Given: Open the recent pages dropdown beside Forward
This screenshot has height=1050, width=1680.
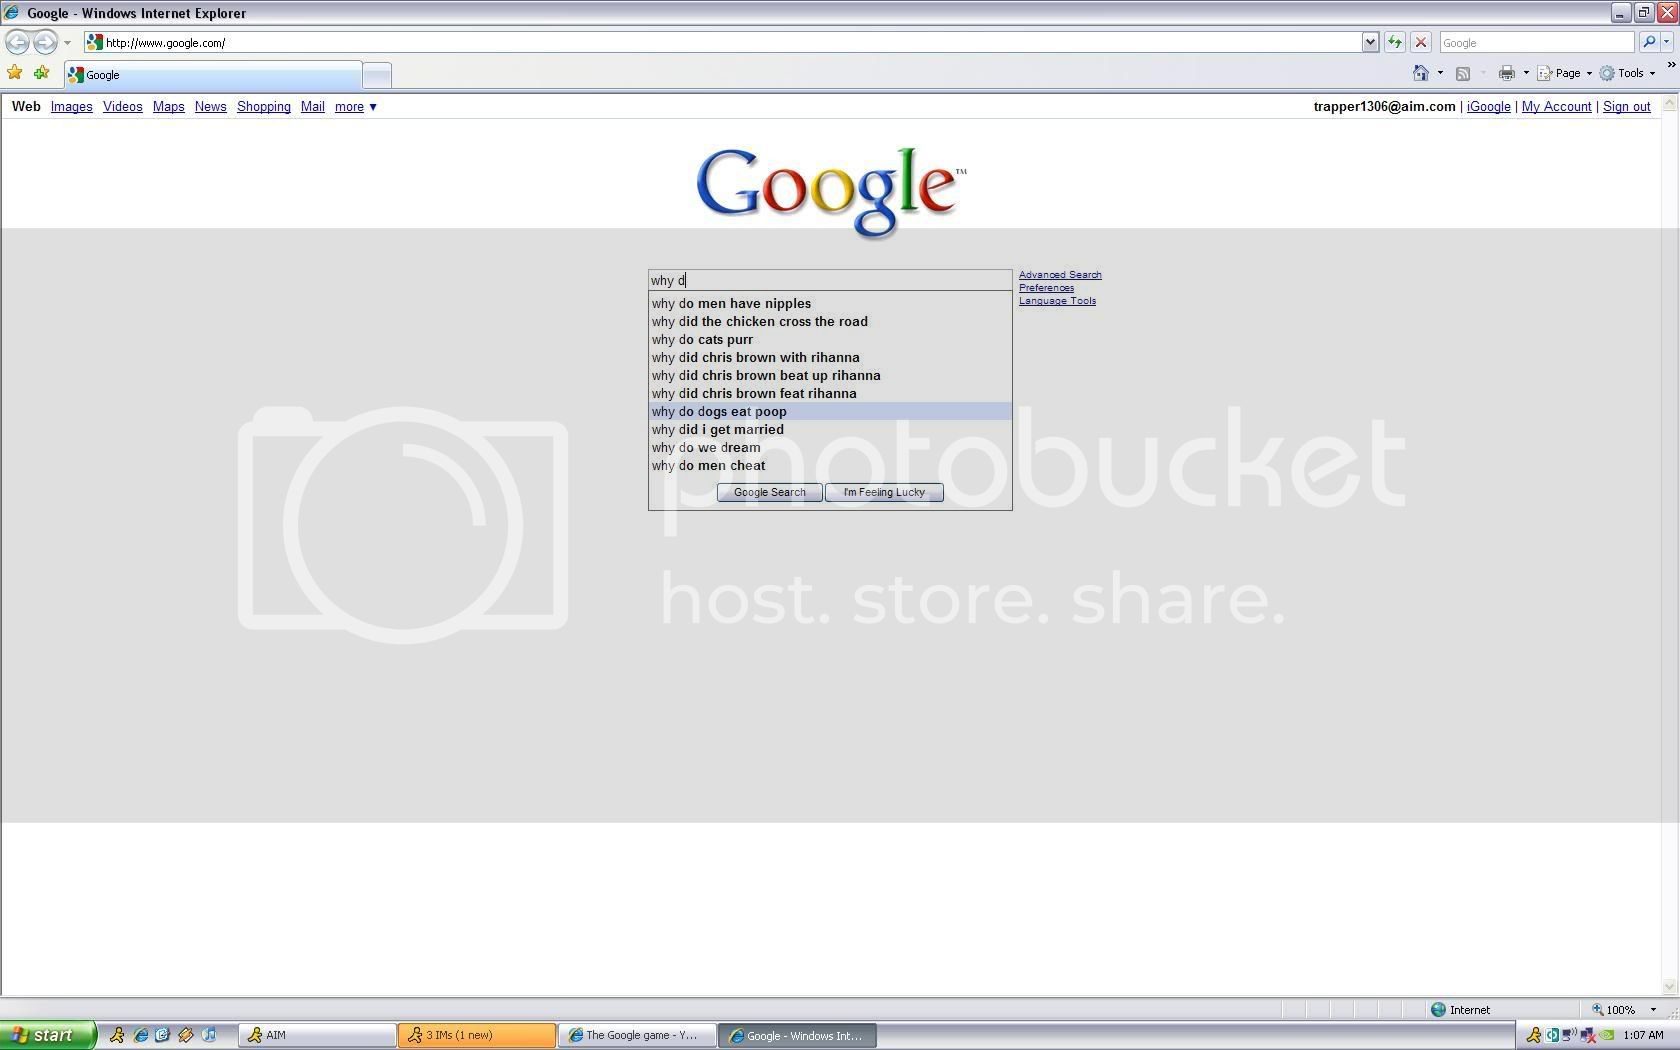Looking at the screenshot, I should [x=67, y=43].
